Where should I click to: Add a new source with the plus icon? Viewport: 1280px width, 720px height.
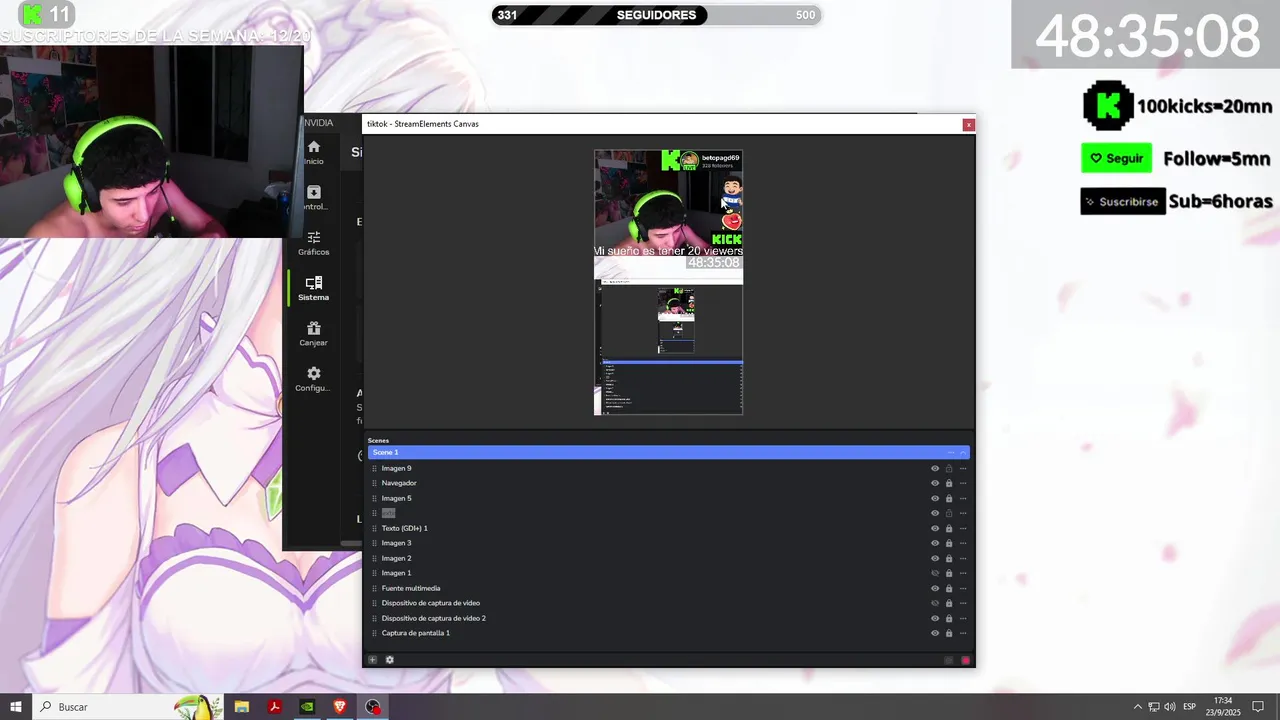[372, 660]
